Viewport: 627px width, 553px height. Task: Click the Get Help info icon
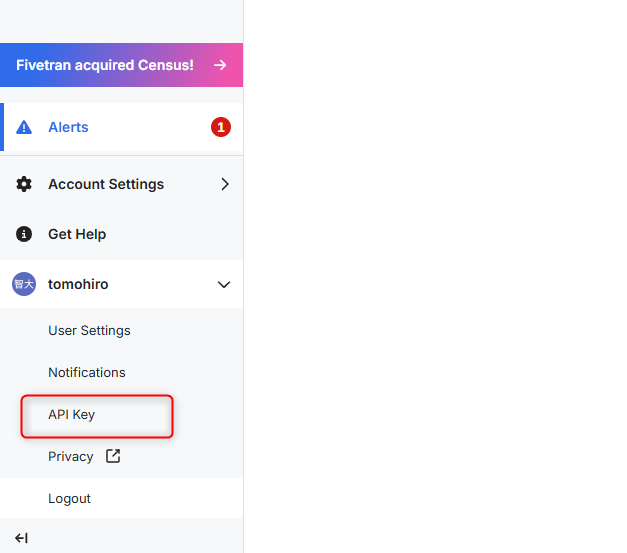pos(25,234)
